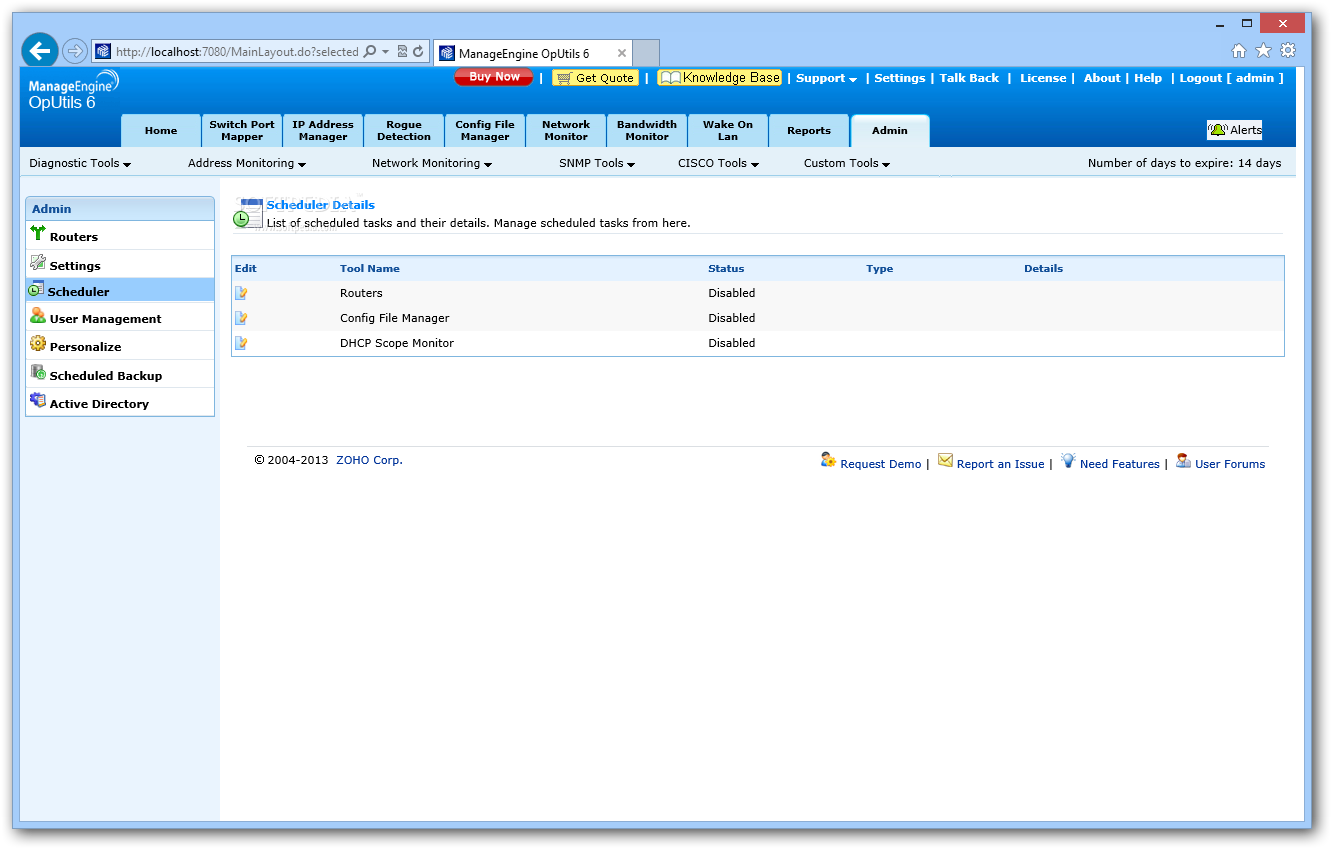Click the Report an Issue envelope icon
The height and width of the screenshot is (849, 1332).
[945, 461]
